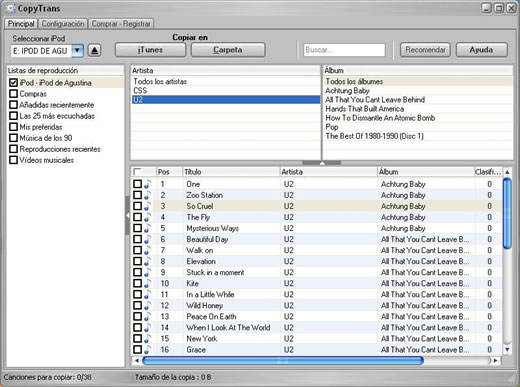The height and width of the screenshot is (387, 520).
Task: Sort tracks by the Clasifi... column header
Action: click(x=488, y=172)
